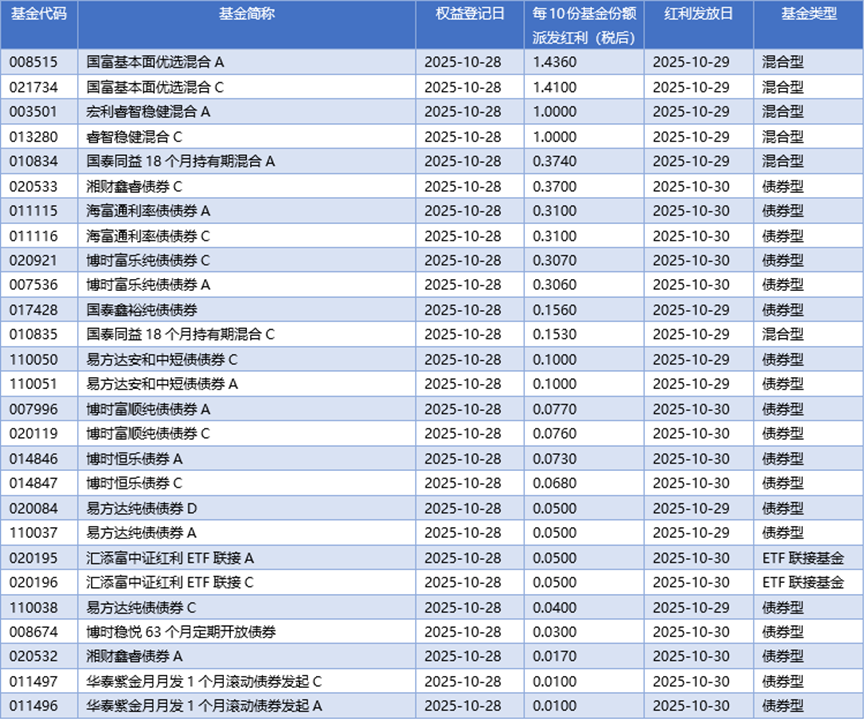
Task: Click the 权益登记日 column header
Action: click(x=469, y=14)
